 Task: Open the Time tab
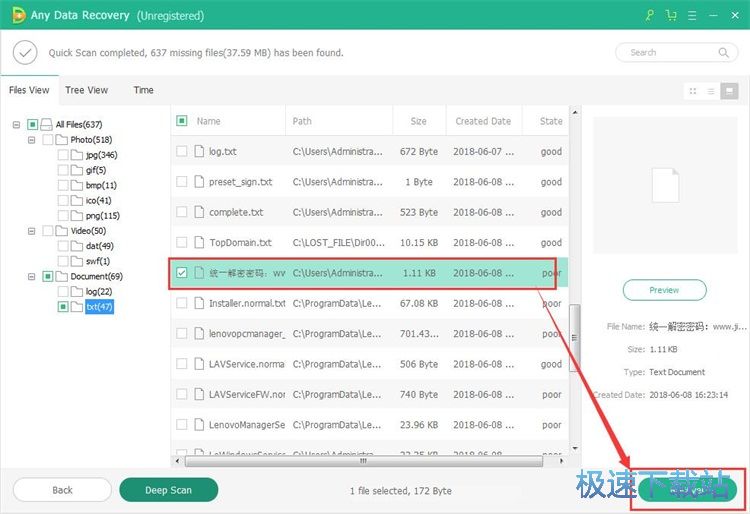[x=143, y=90]
